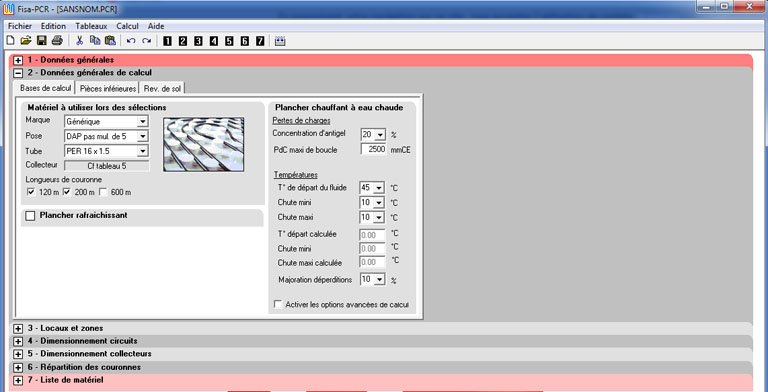Screen dimensions: 768x392
Task: Jump to section 3 toolbar icon
Action: [198, 41]
